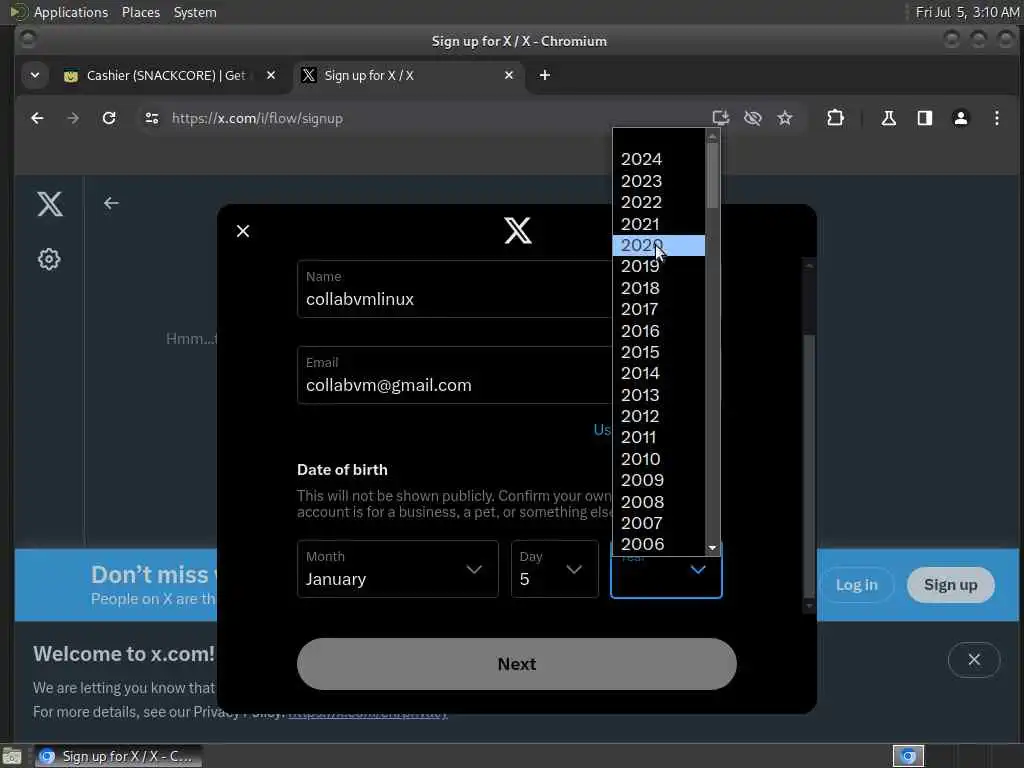Toggle the side panel icon
The width and height of the screenshot is (1024, 768).
tap(924, 118)
